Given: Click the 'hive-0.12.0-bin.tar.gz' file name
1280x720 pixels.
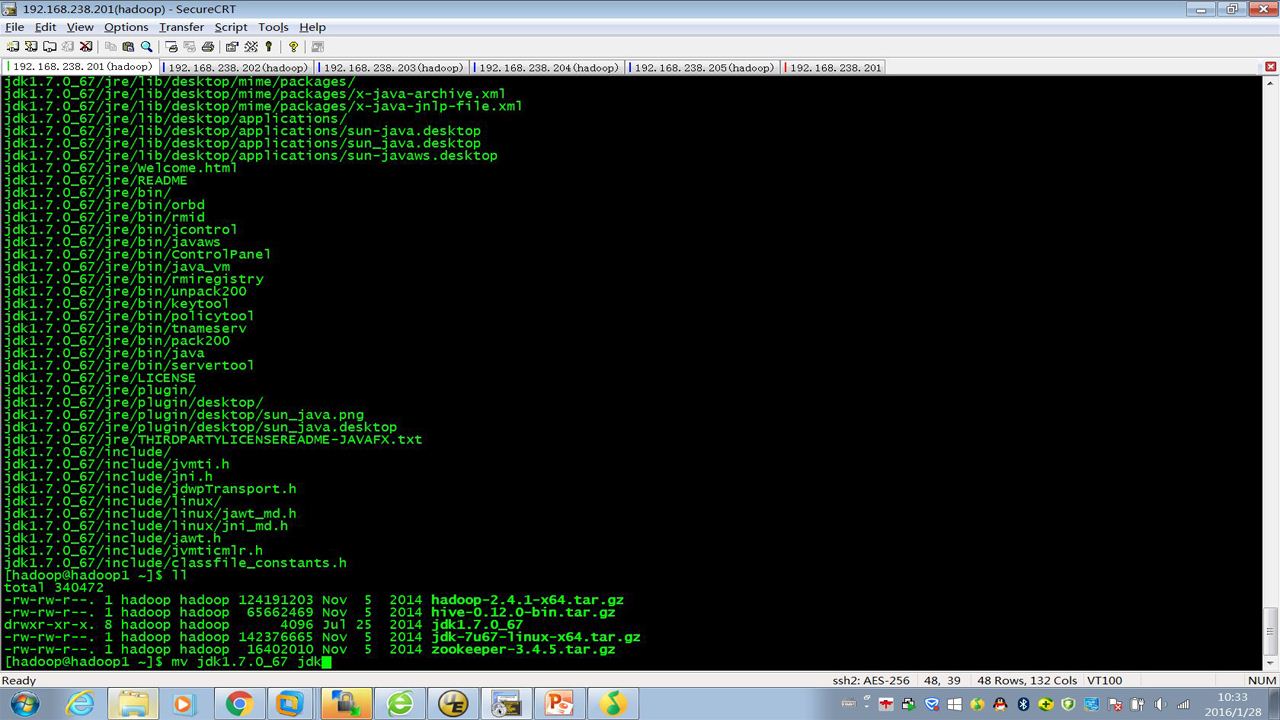Looking at the screenshot, I should click(x=523, y=612).
